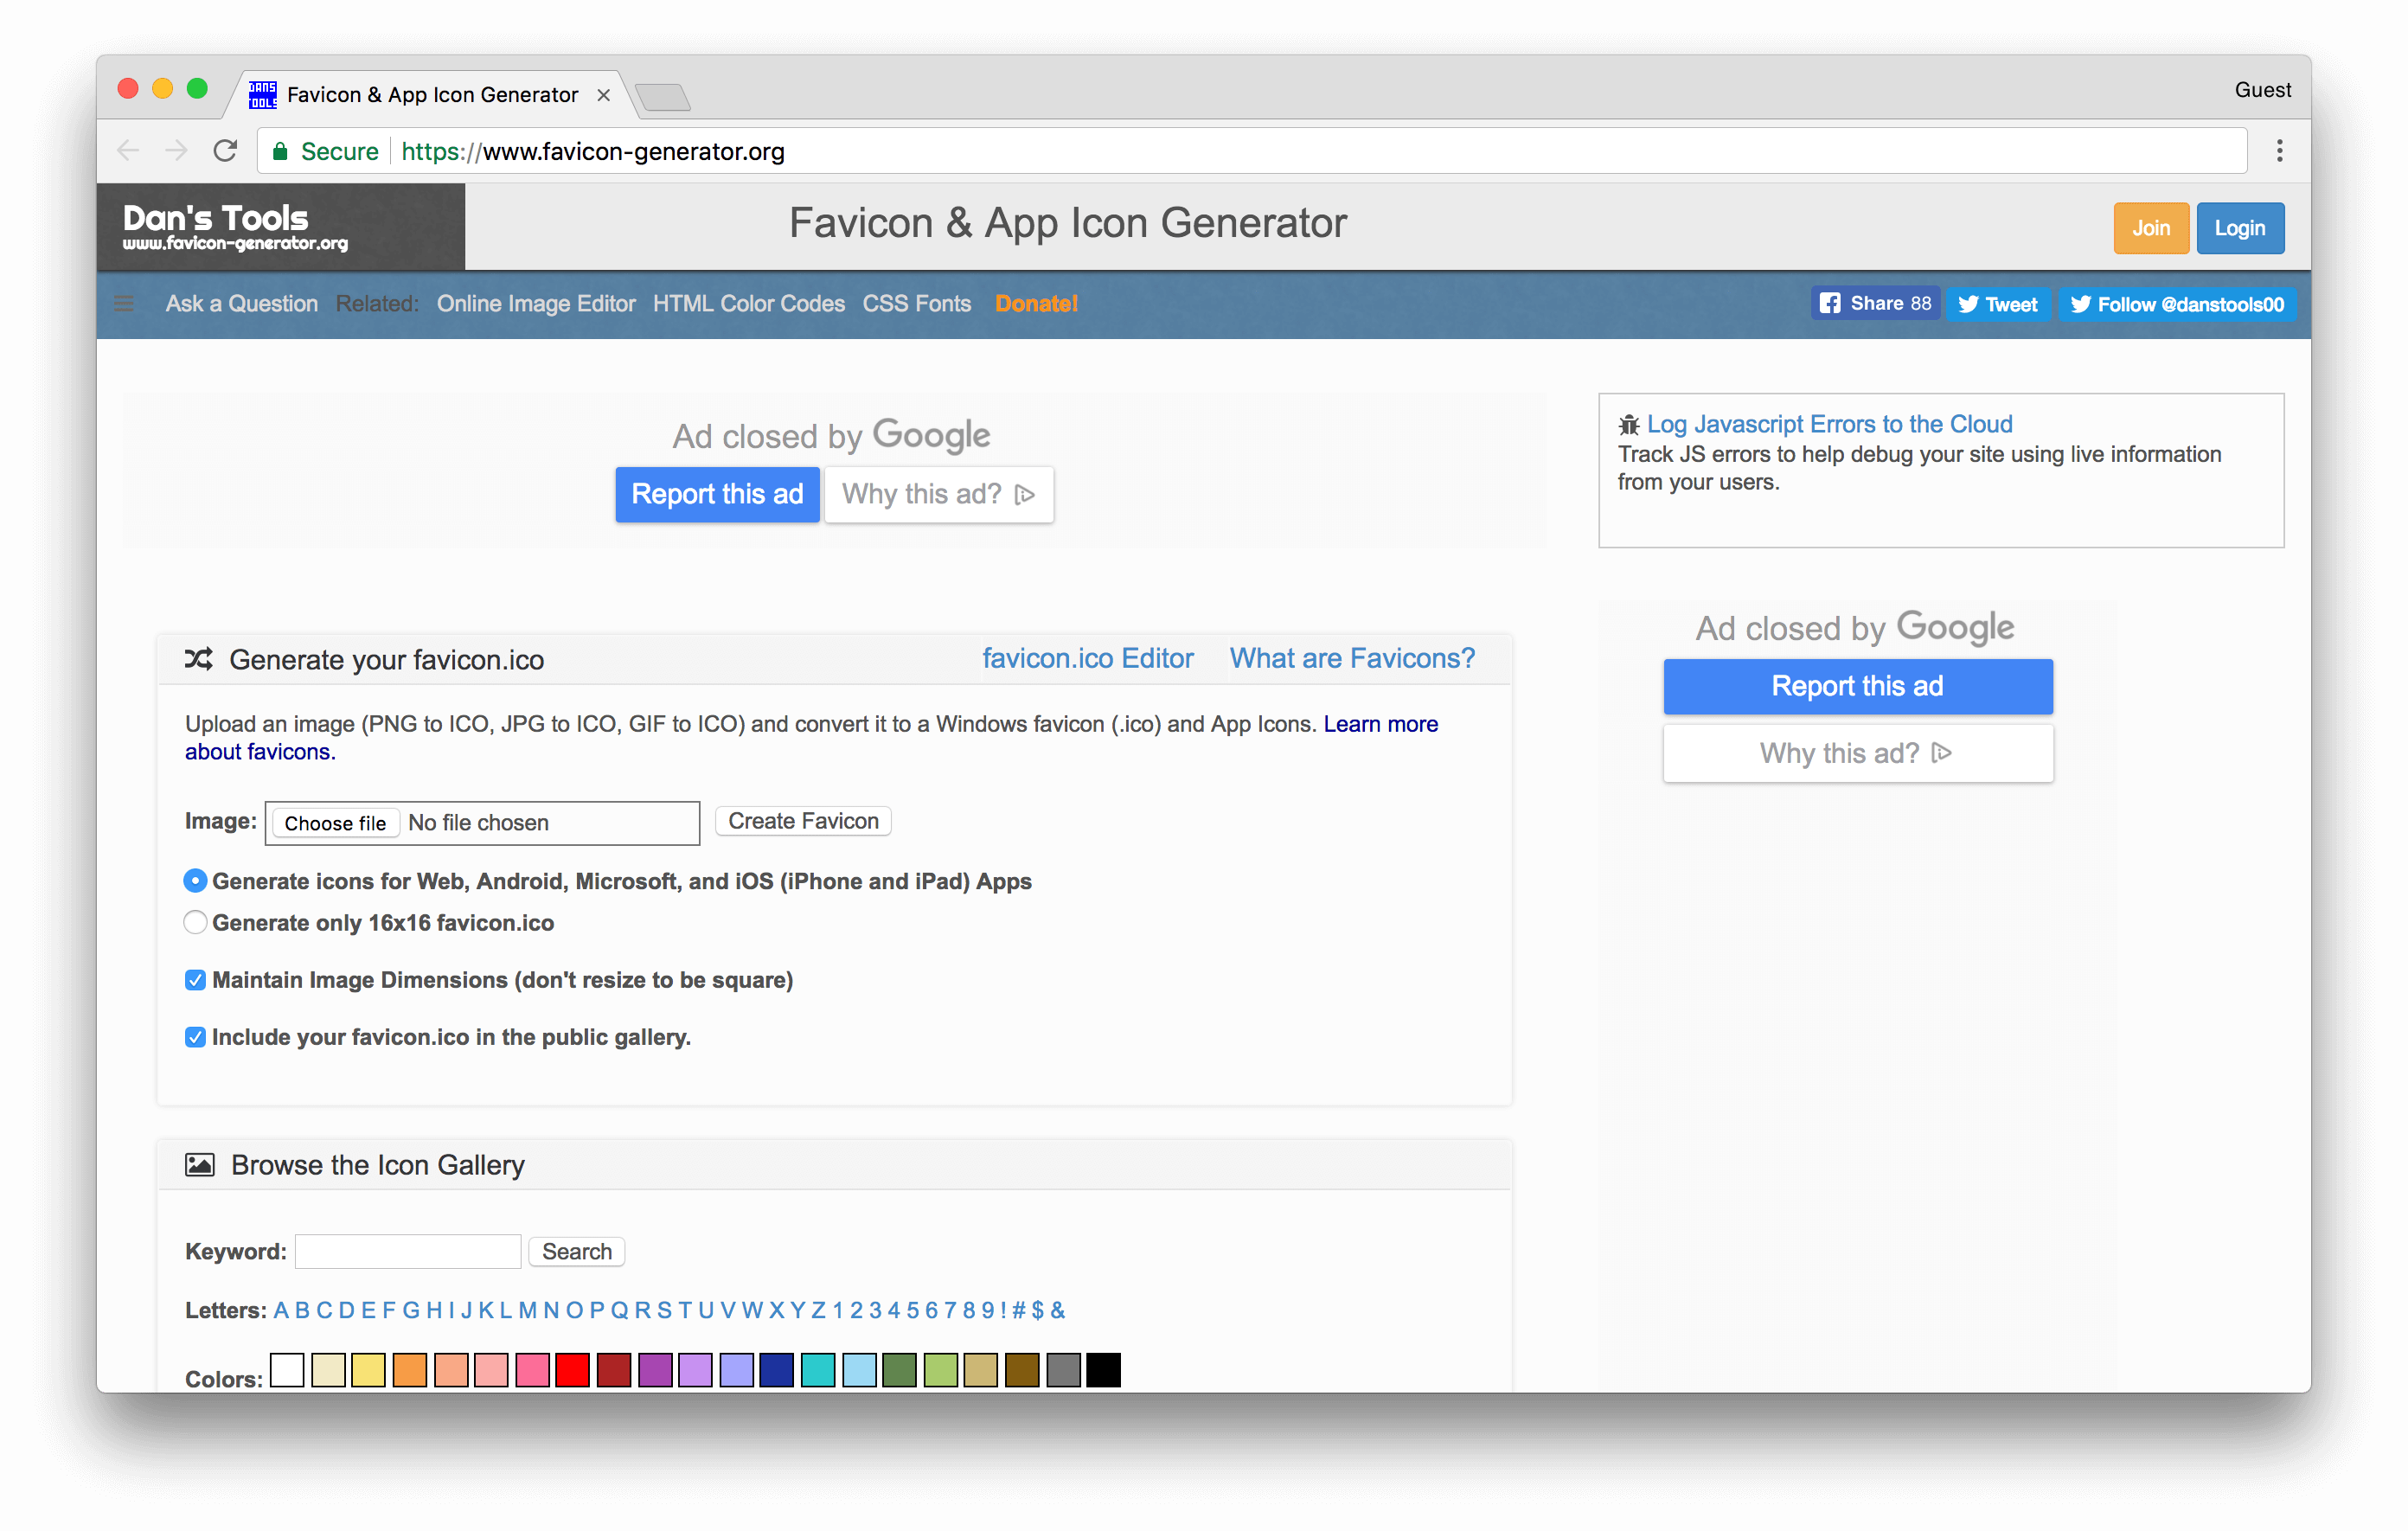
Task: Uncheck Maintain Image Dimensions checkbox
Action: point(196,980)
